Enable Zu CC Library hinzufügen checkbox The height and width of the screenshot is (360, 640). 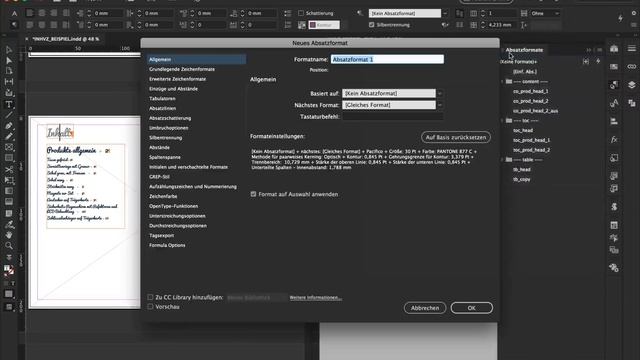pos(150,297)
